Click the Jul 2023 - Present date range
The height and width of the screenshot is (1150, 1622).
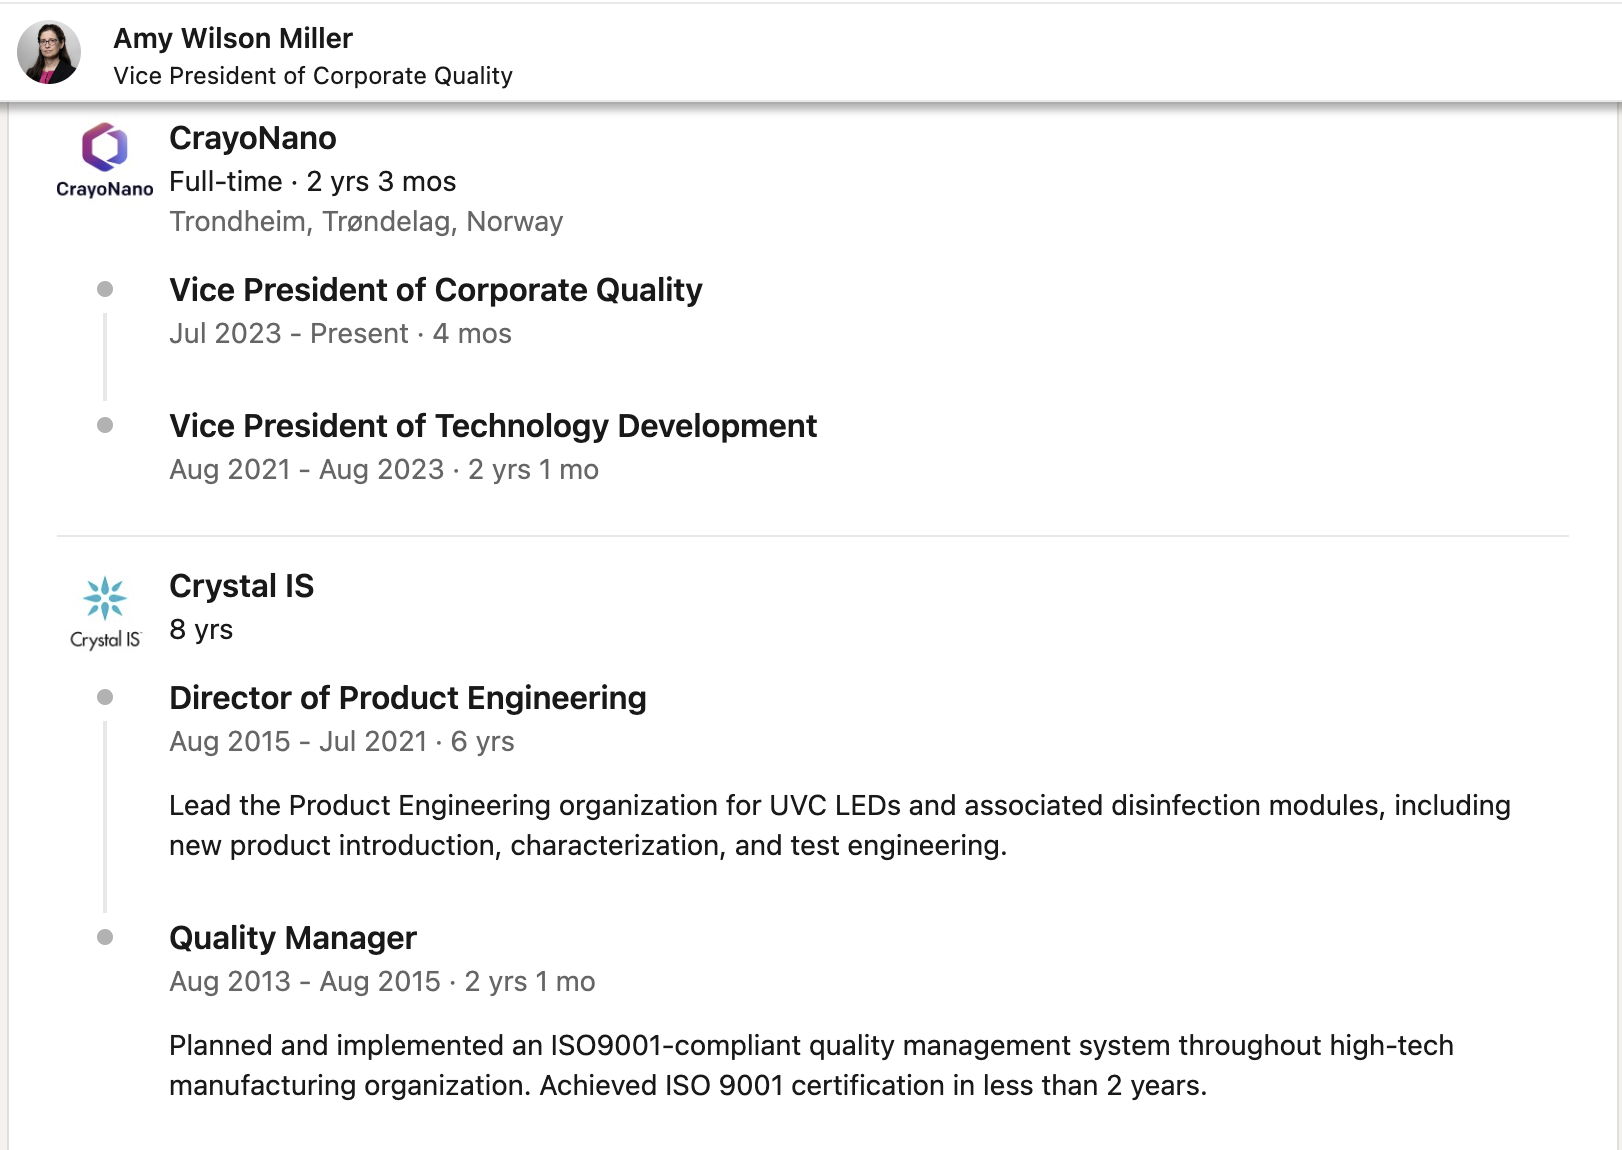[x=289, y=334]
